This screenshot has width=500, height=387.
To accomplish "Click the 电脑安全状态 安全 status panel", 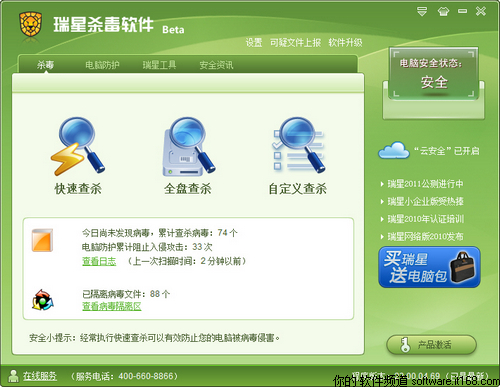I will 433,74.
